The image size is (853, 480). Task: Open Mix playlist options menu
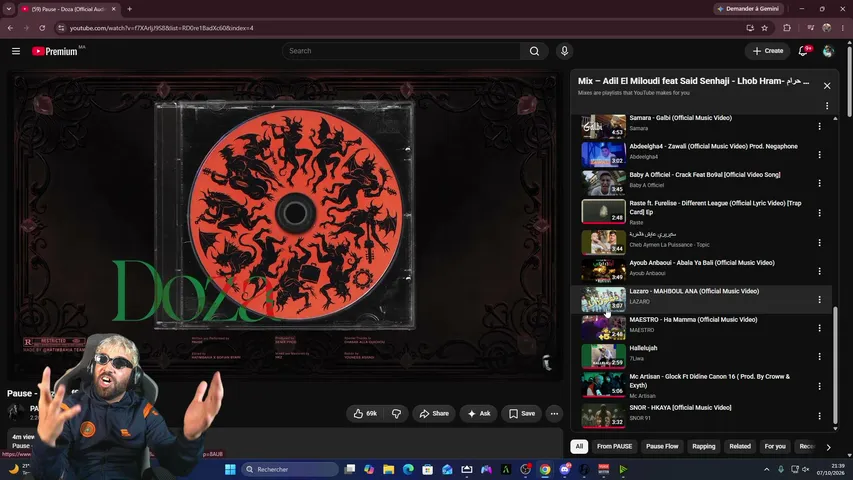coord(827,106)
